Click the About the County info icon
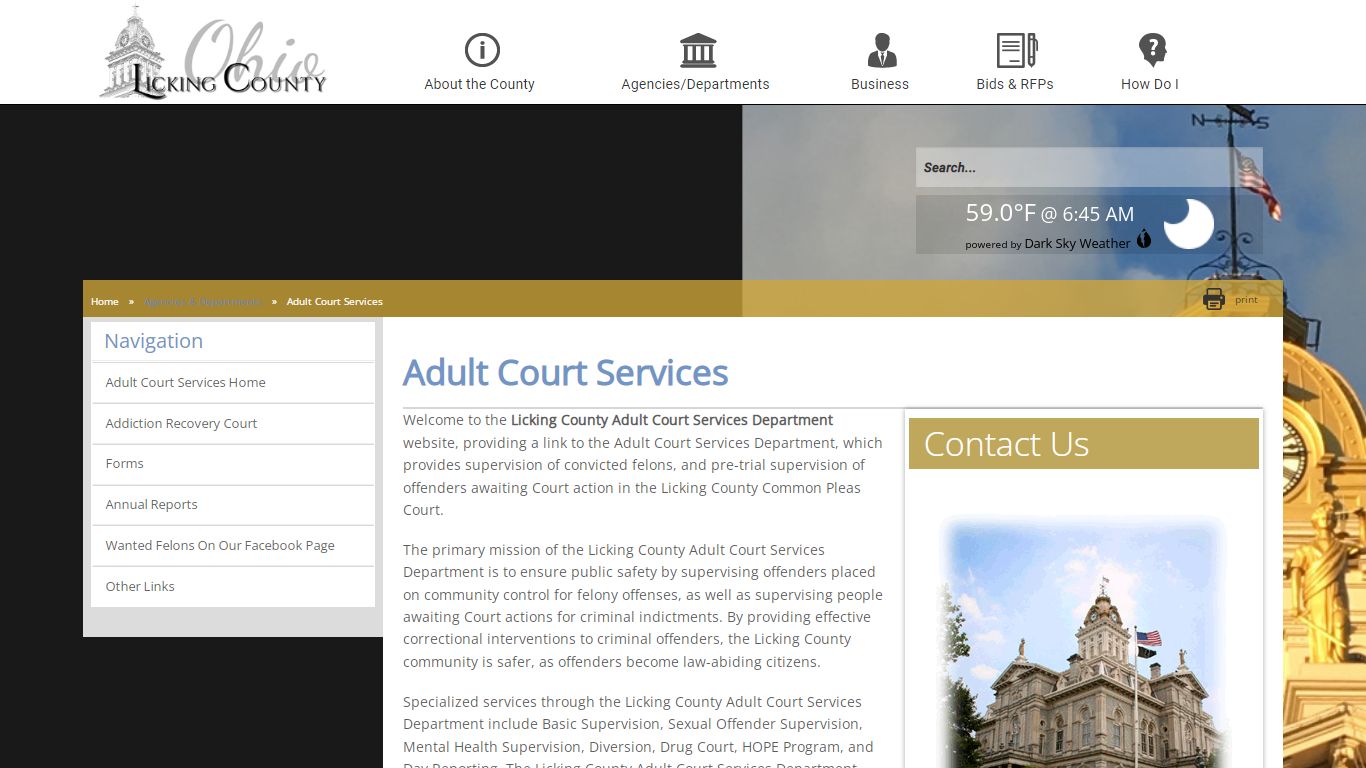Viewport: 1366px width, 768px height. 482,50
